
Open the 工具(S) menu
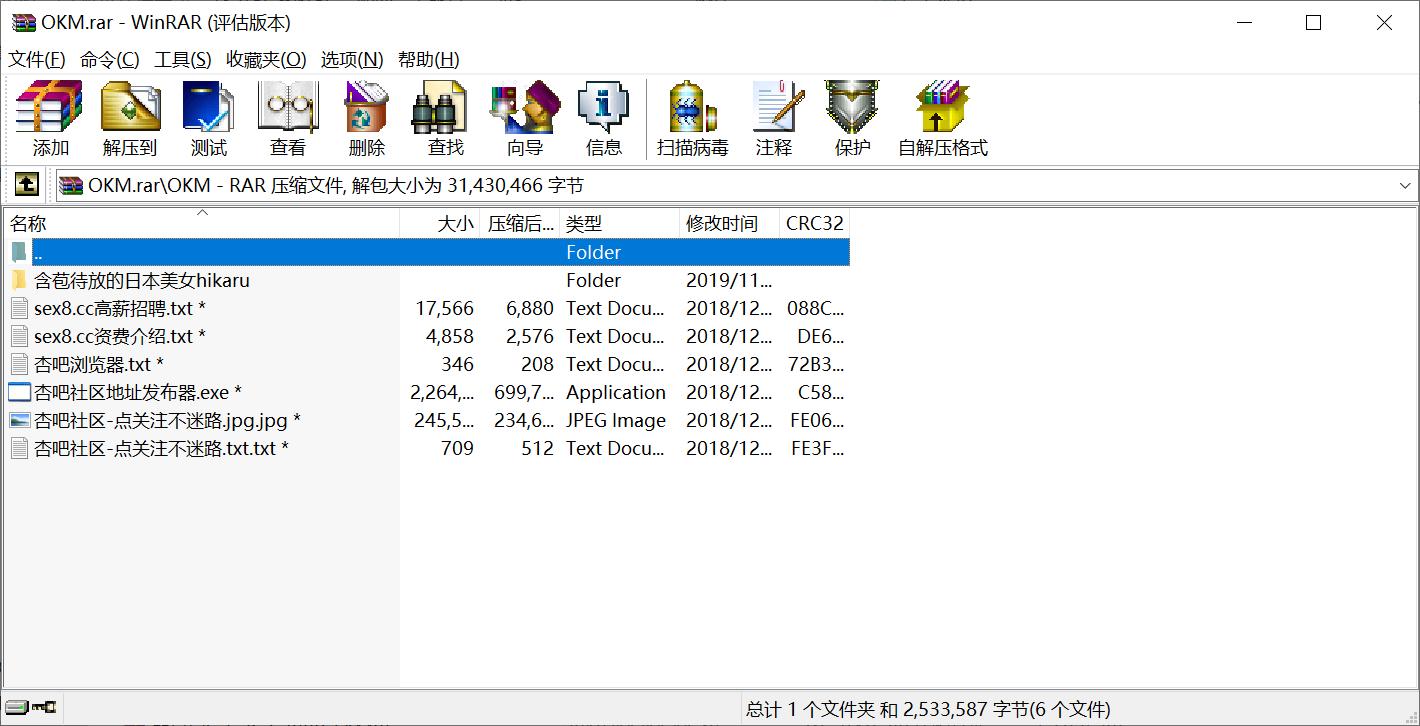[183, 59]
